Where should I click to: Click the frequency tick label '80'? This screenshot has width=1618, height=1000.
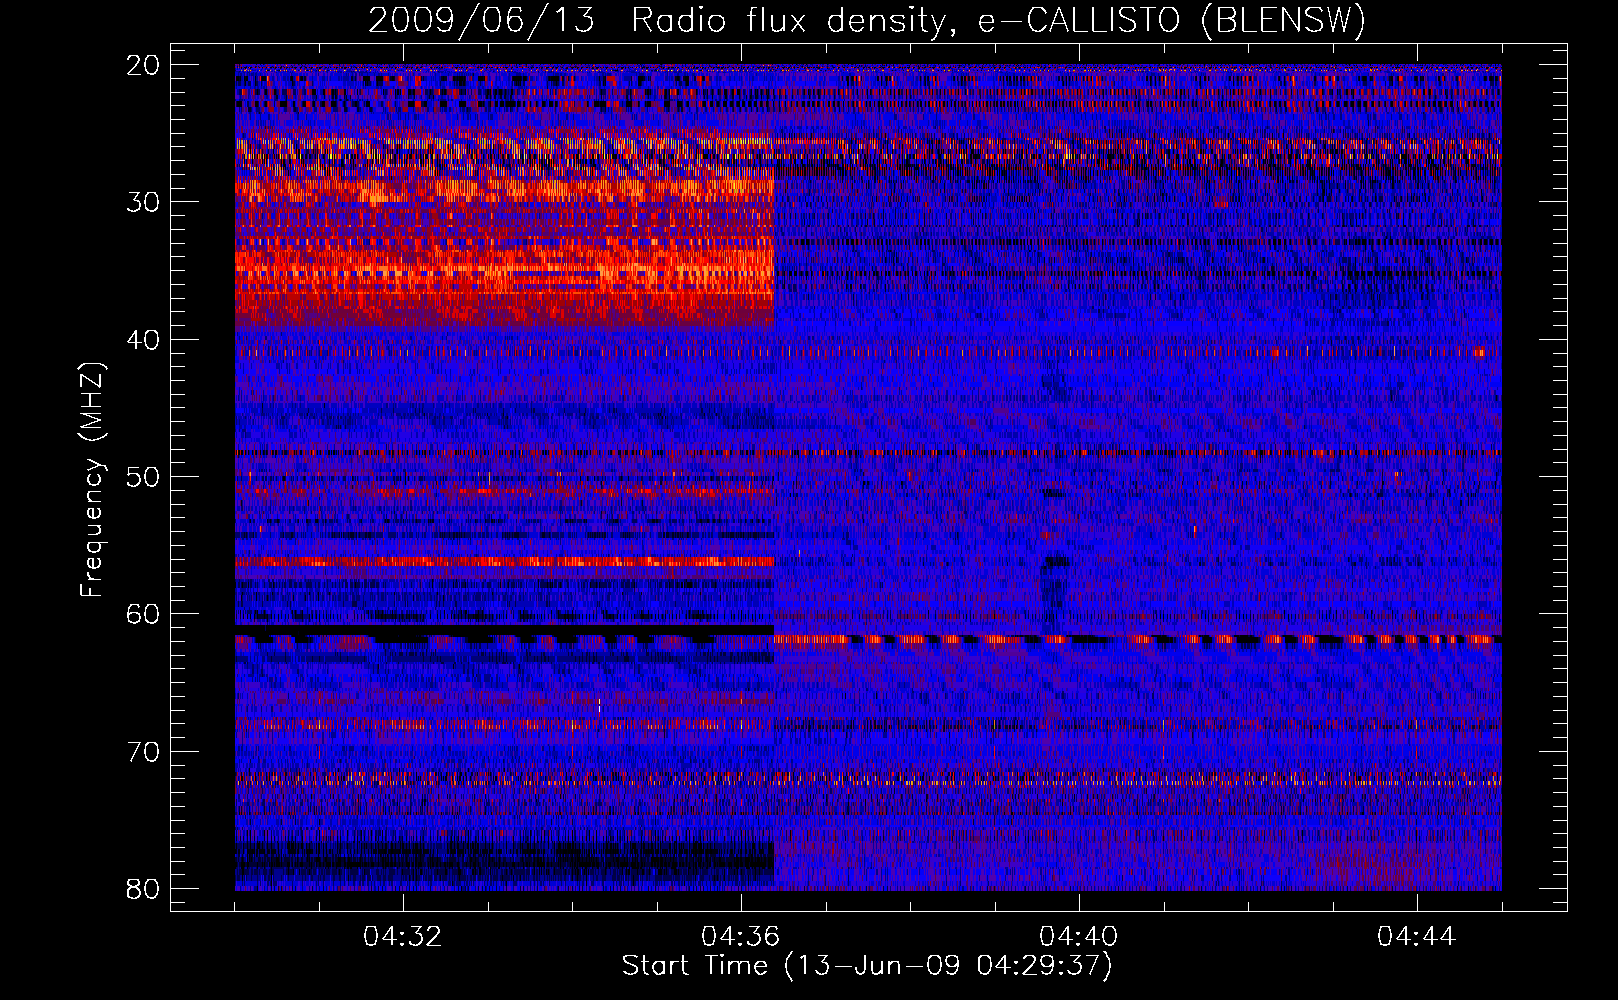point(144,888)
